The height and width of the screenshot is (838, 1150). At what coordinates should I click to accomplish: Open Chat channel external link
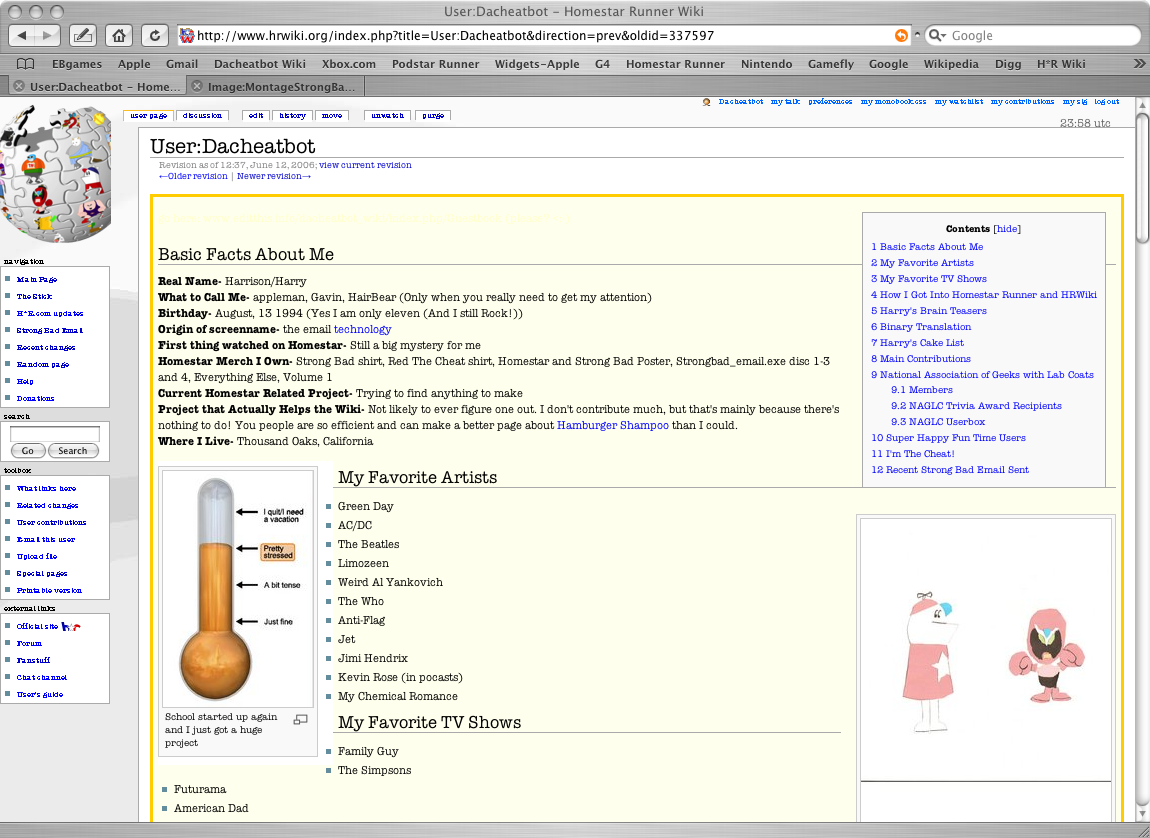(42, 677)
